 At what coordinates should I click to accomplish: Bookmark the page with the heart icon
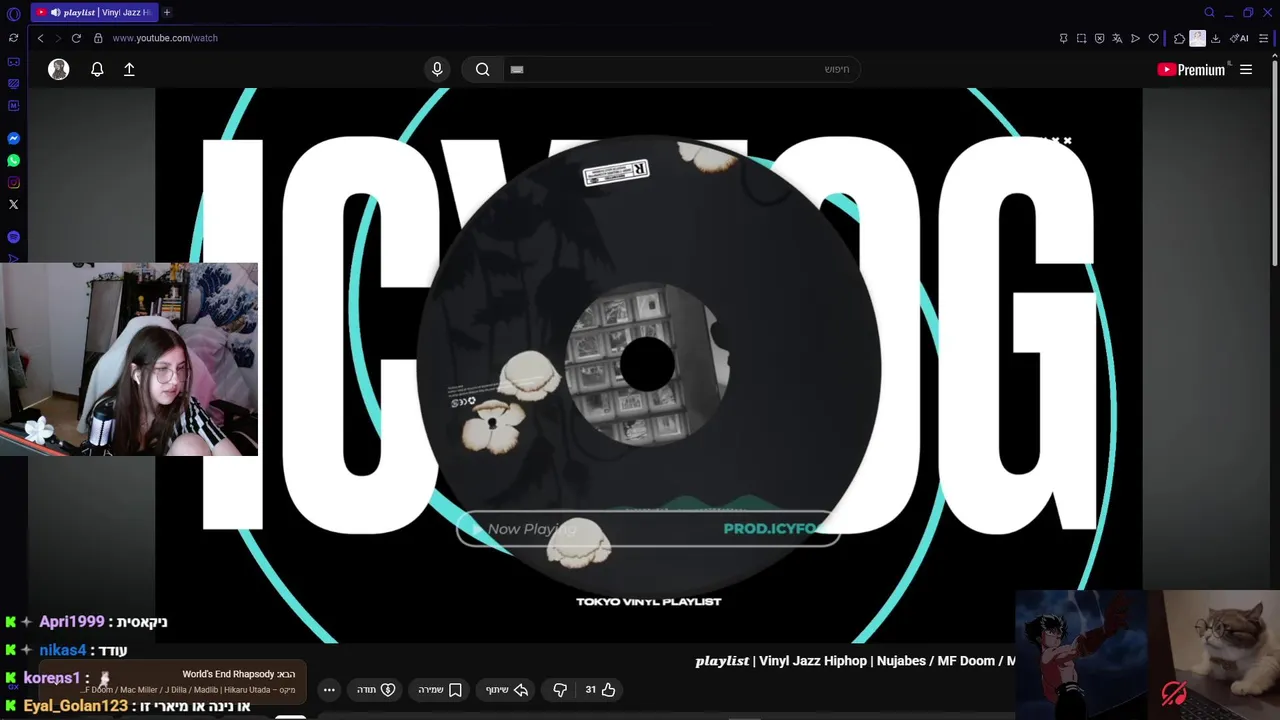1153,38
